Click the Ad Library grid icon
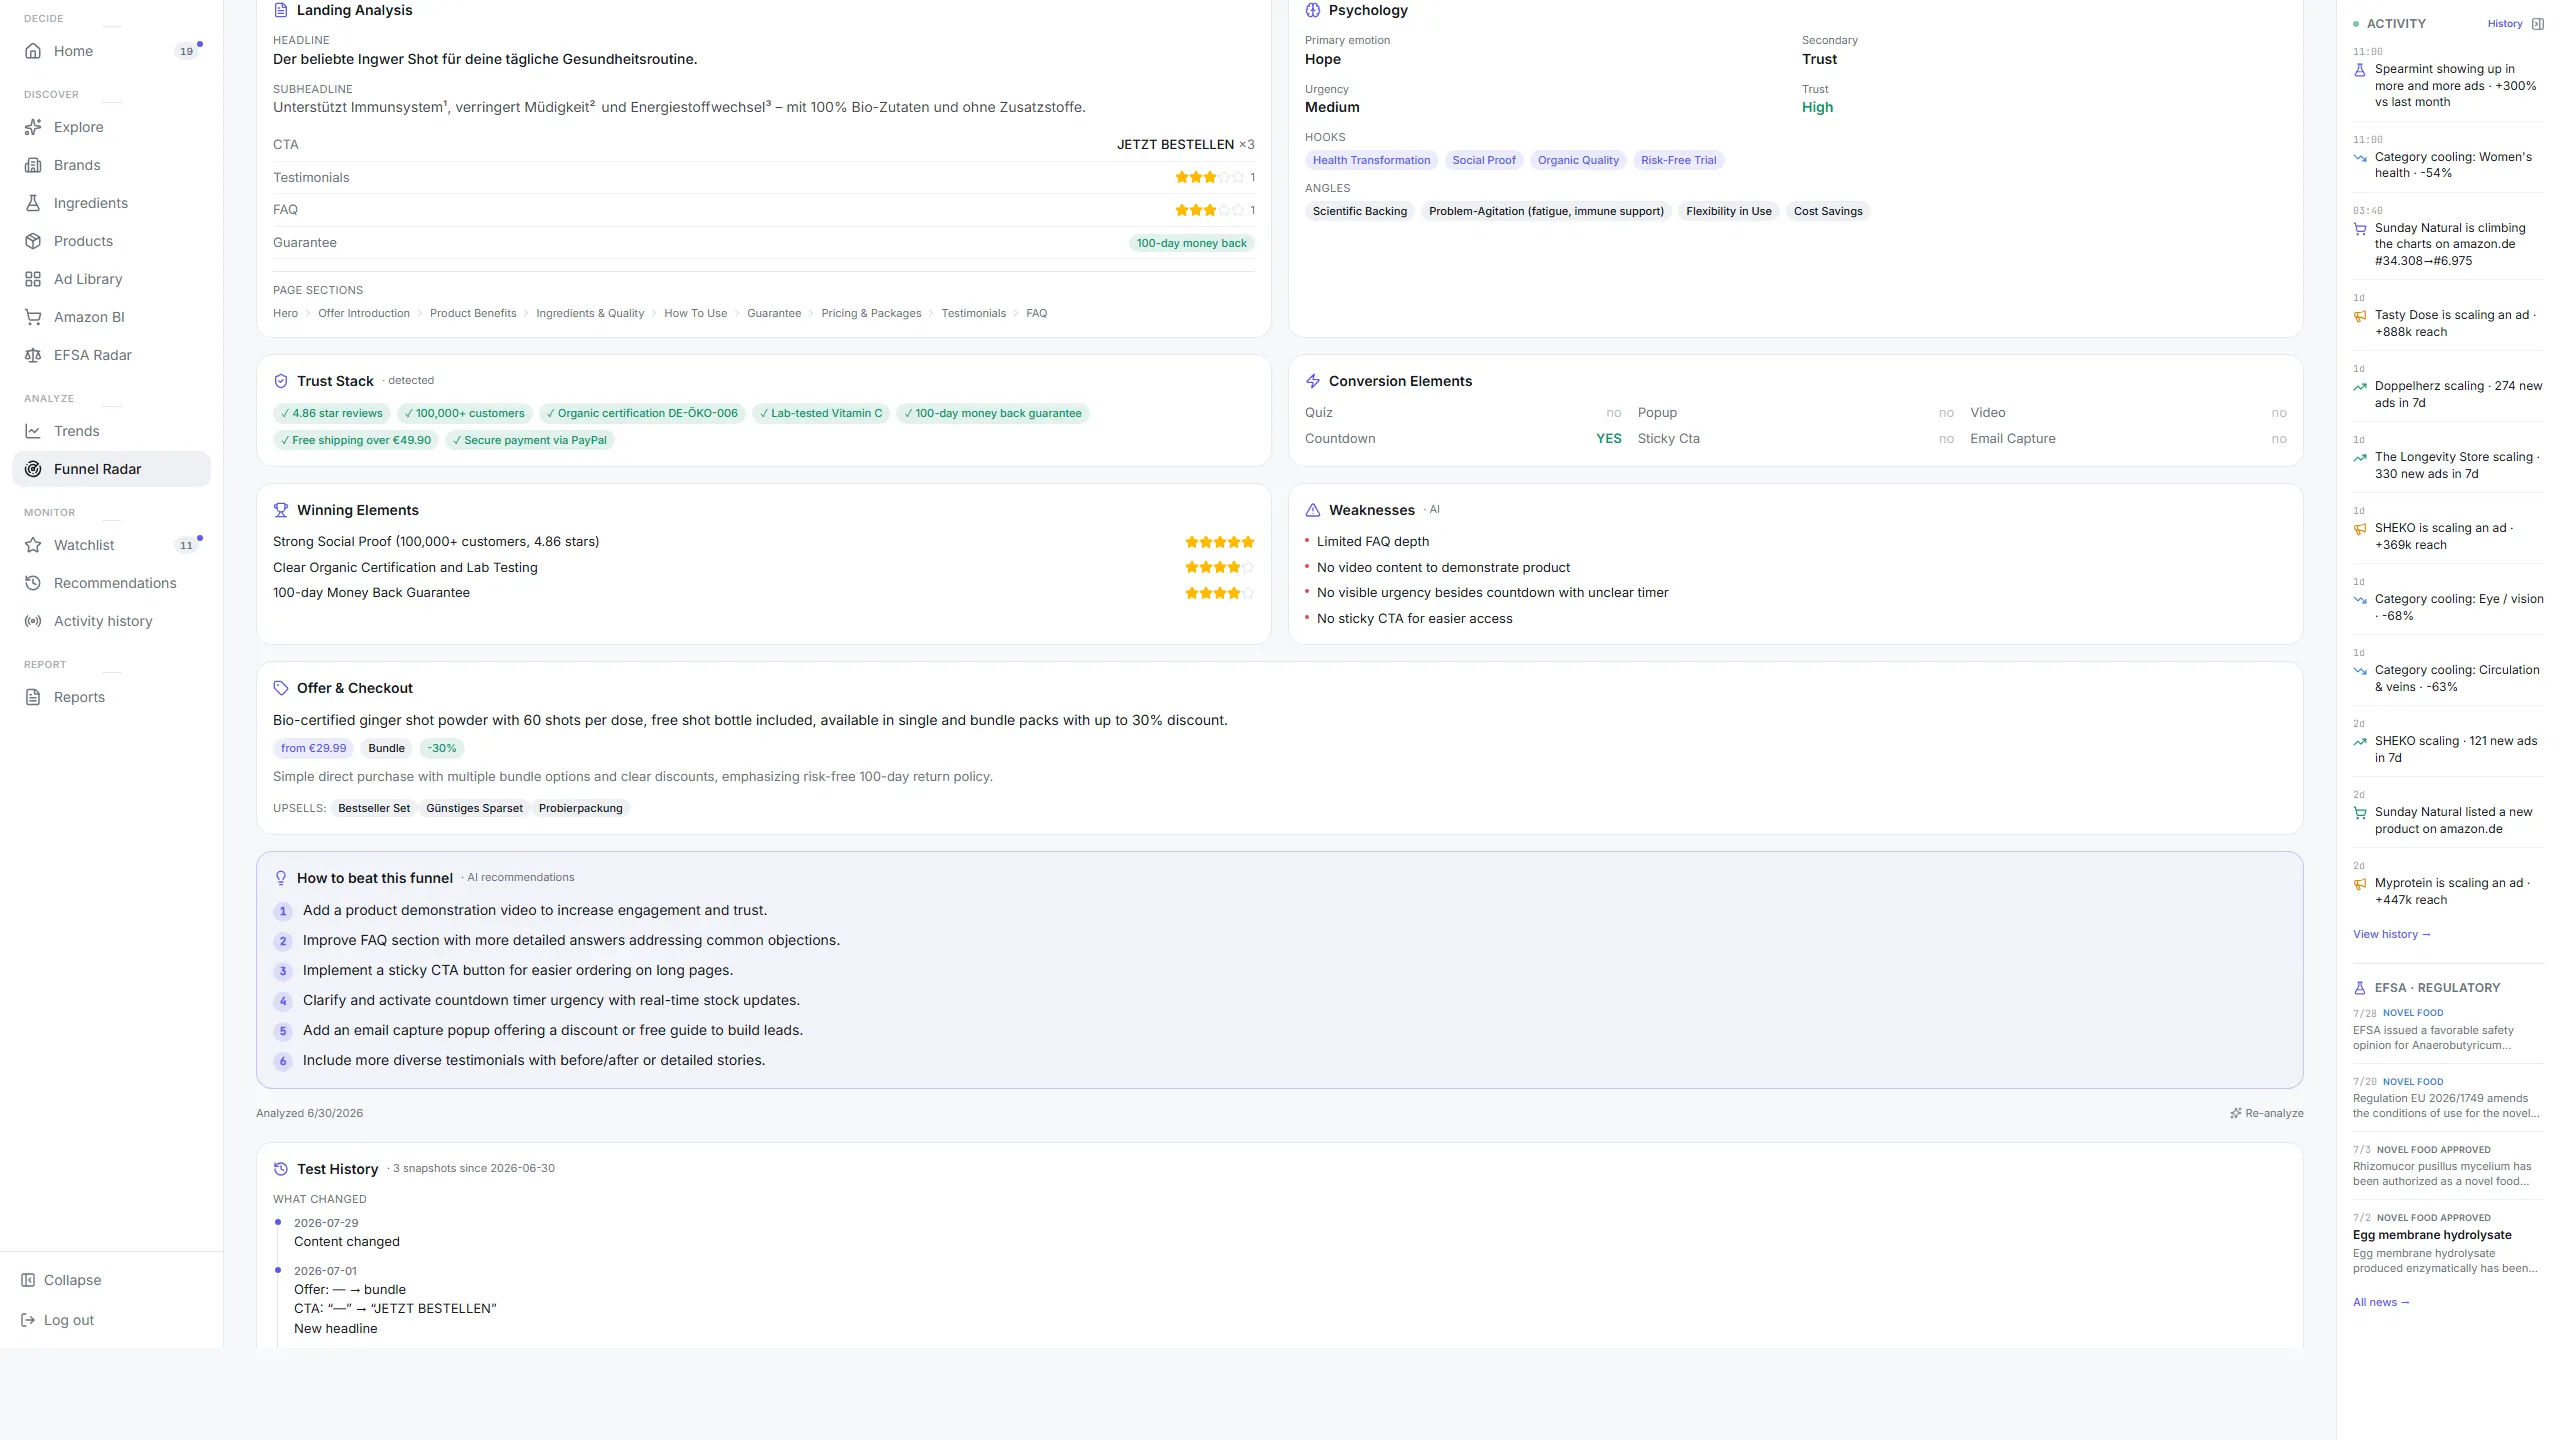 [33, 279]
